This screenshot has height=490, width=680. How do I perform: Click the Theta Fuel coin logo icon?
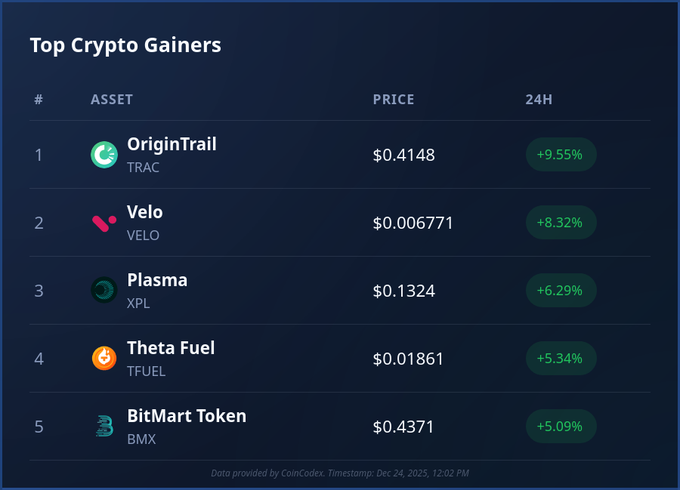[104, 358]
